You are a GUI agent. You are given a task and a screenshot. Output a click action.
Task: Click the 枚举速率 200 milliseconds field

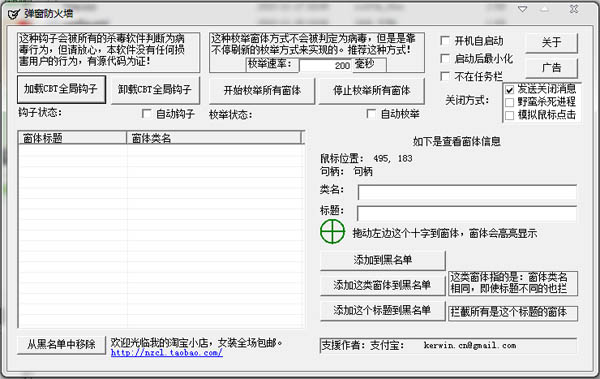325,65
